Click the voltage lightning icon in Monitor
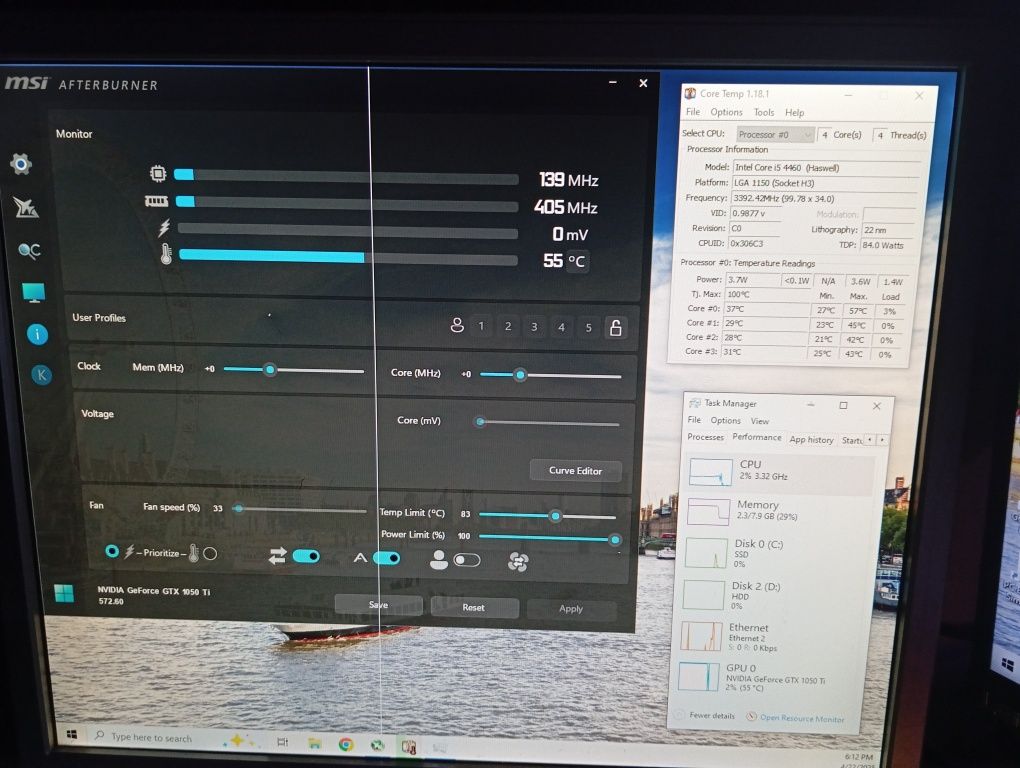The width and height of the screenshot is (1020, 768). tap(164, 228)
